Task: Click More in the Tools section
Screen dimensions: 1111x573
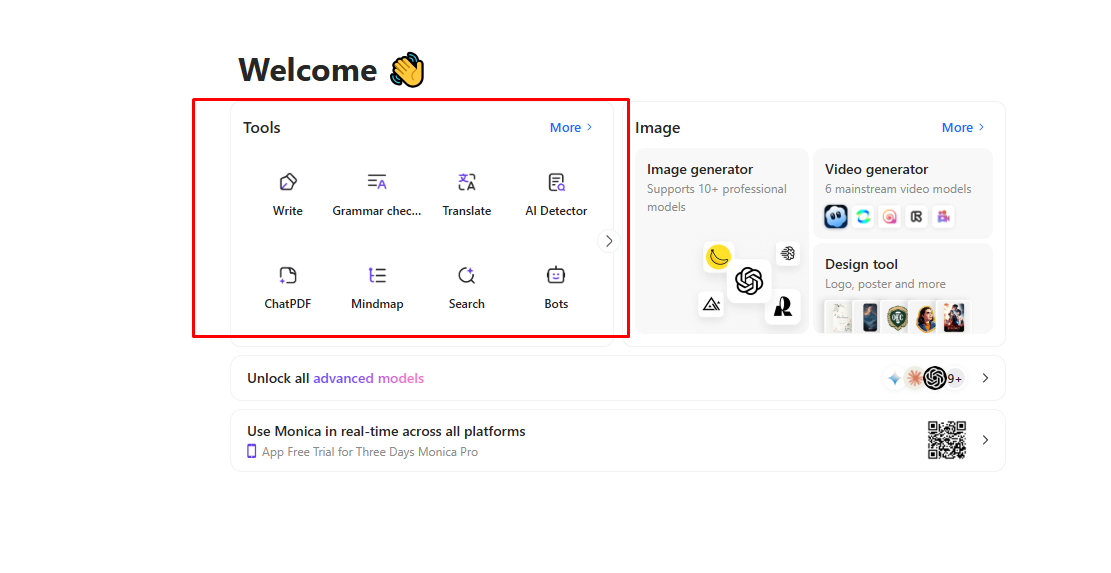Action: pos(571,127)
